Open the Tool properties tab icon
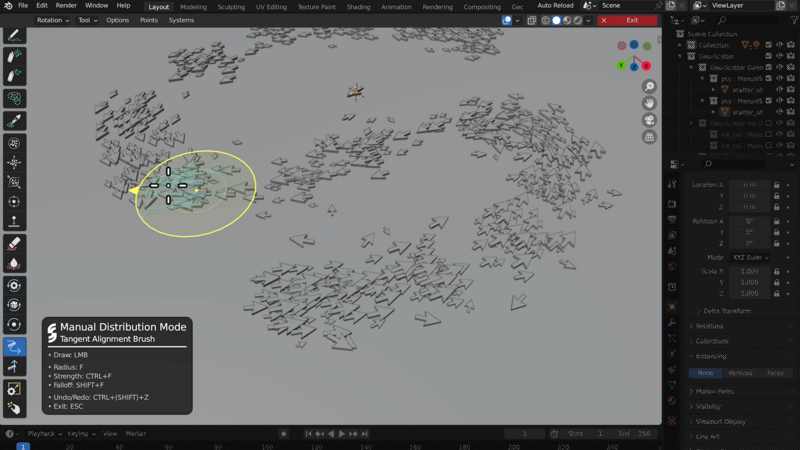The height and width of the screenshot is (450, 800). (x=672, y=184)
